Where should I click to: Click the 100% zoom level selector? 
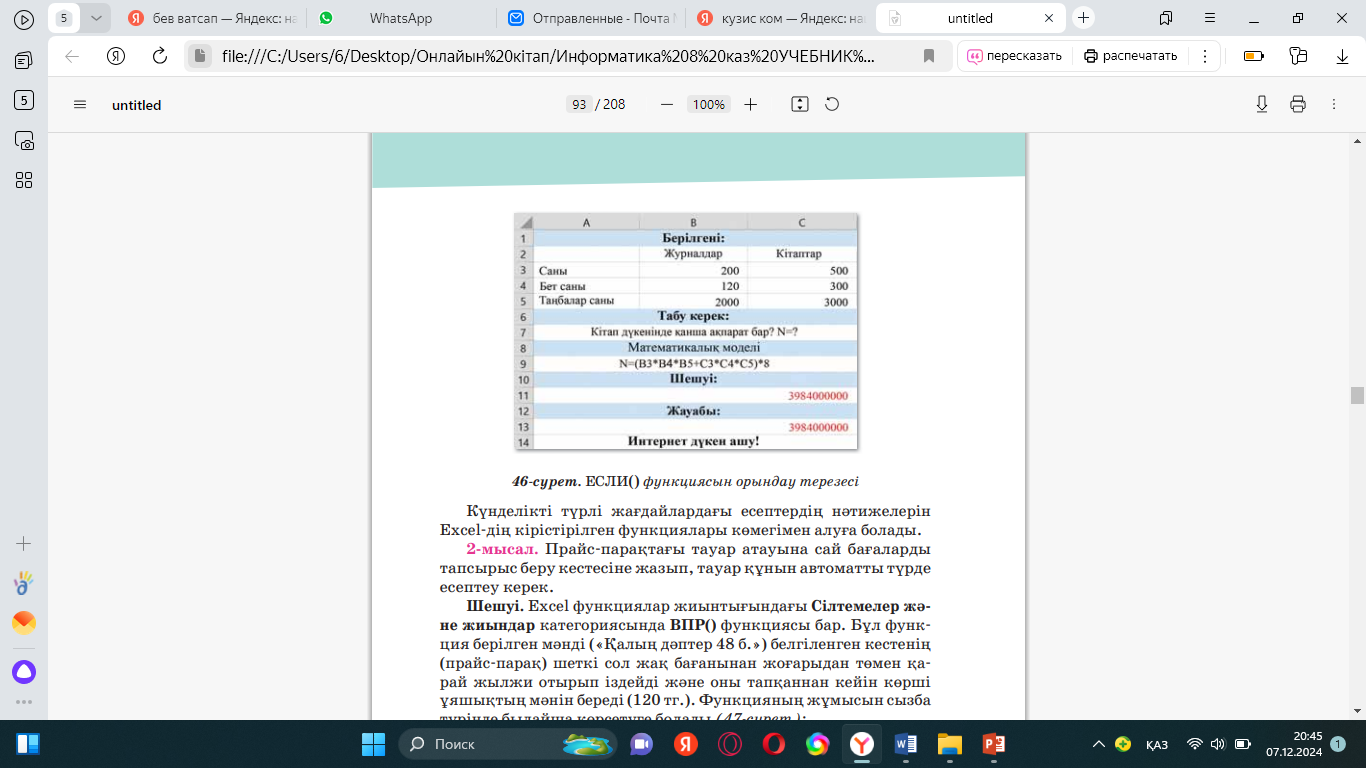(x=709, y=104)
